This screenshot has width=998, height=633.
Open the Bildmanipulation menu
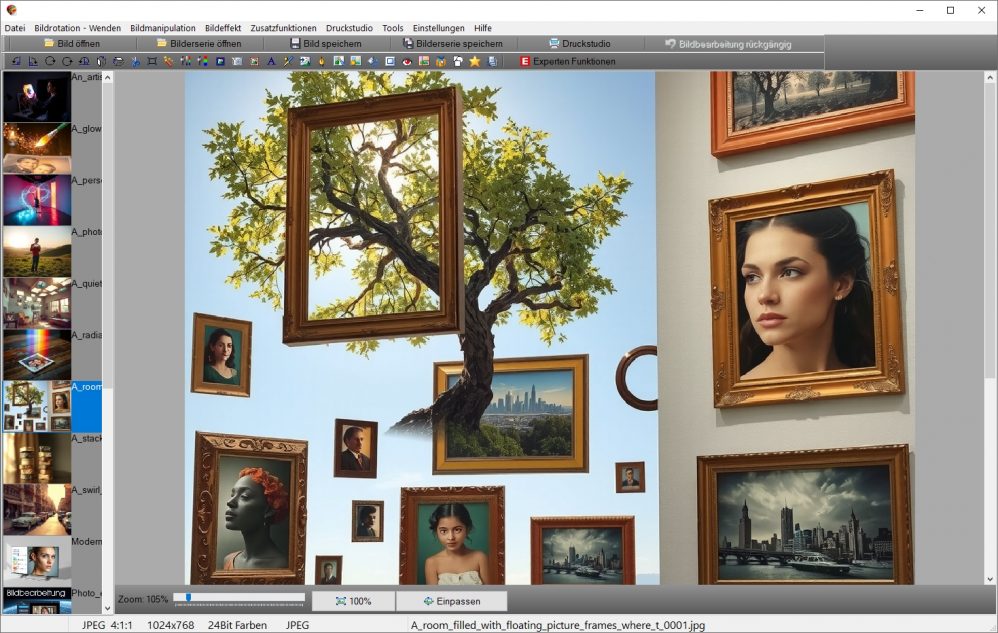163,28
